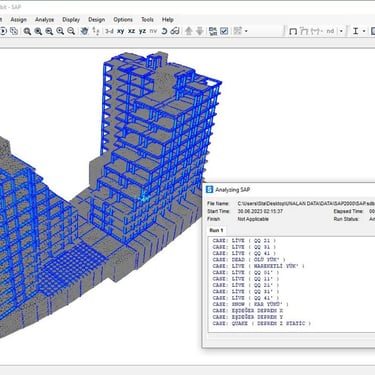
Task: Move down in list with down arrow
Action: (x=200, y=31)
